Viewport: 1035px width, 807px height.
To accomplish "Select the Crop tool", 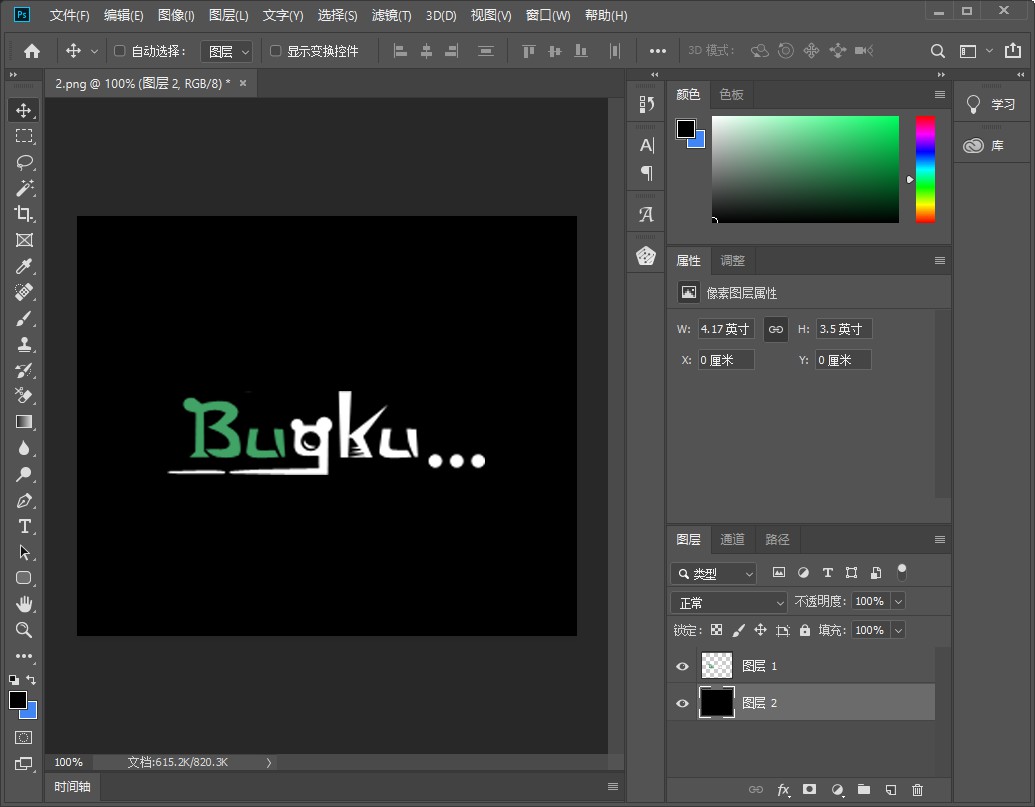I will (x=24, y=214).
